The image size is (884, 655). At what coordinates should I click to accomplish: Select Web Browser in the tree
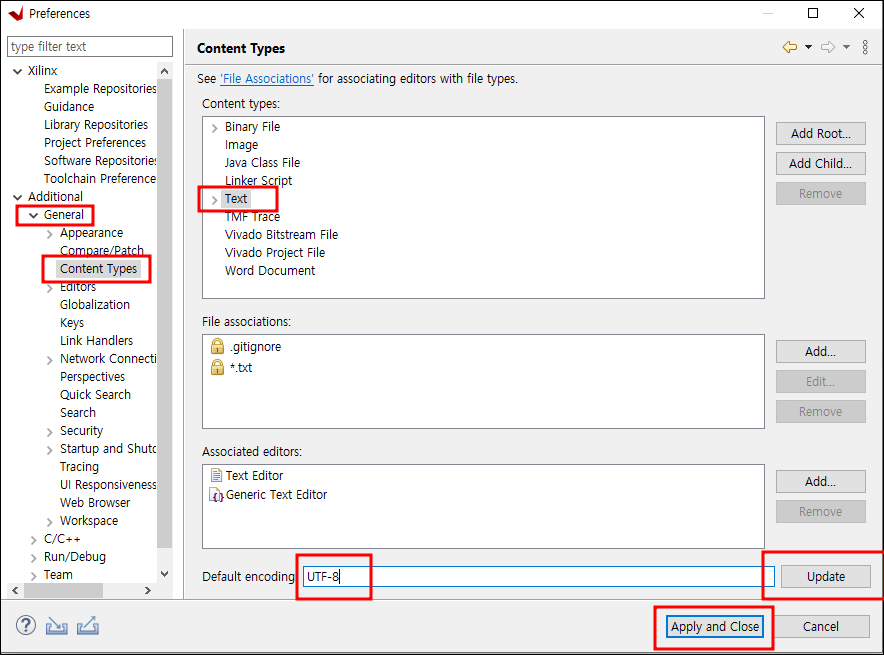click(x=95, y=503)
